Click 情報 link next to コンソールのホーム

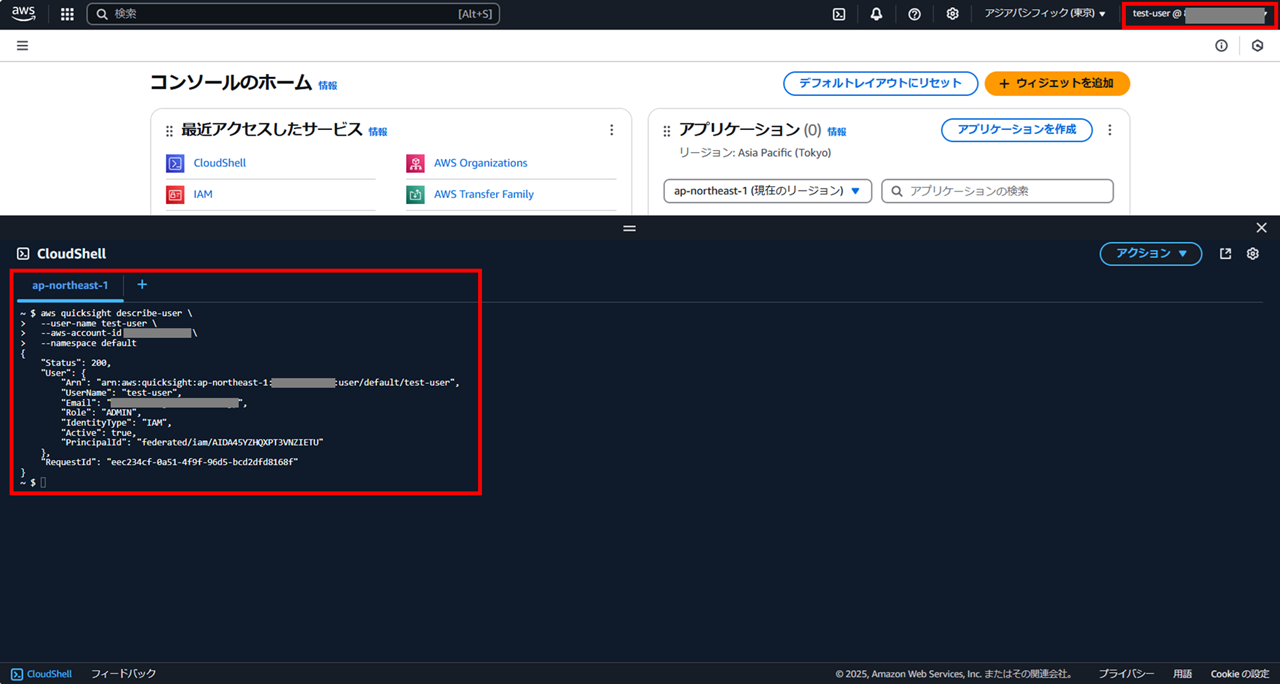328,86
